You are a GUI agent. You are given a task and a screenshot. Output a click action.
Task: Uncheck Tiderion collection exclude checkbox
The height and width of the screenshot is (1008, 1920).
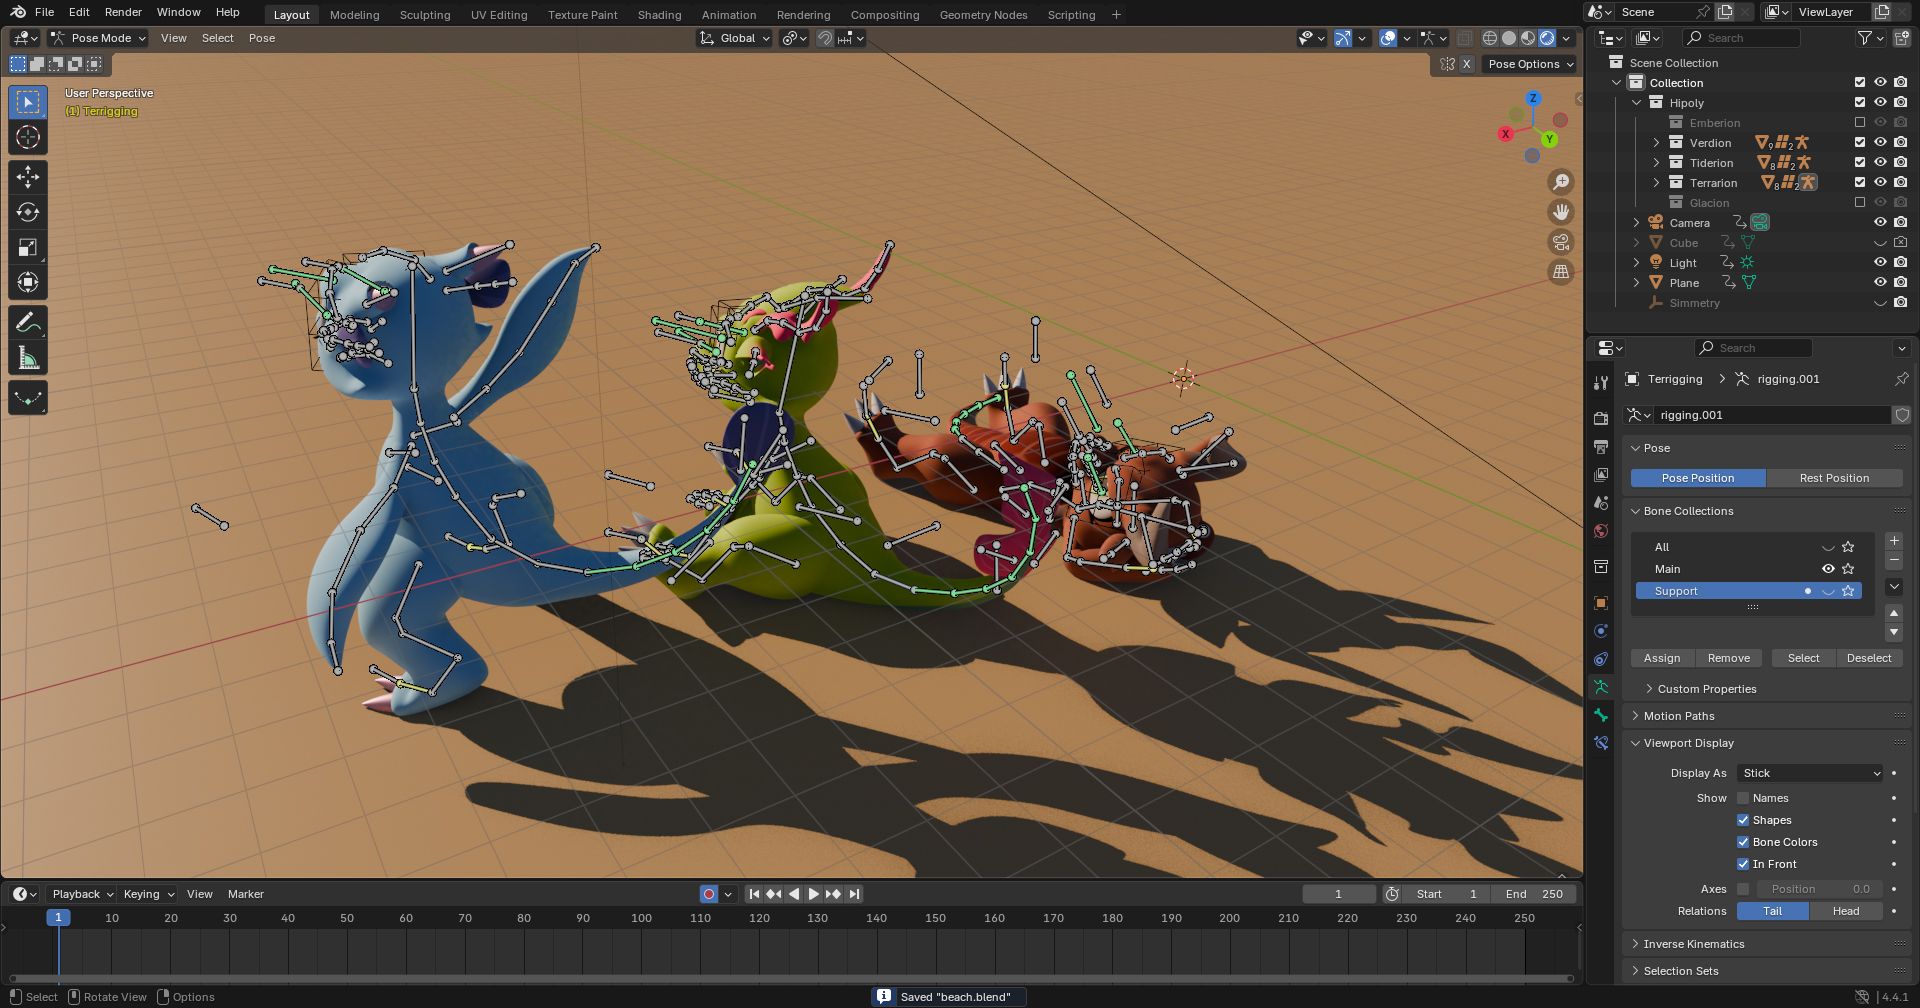click(1860, 162)
